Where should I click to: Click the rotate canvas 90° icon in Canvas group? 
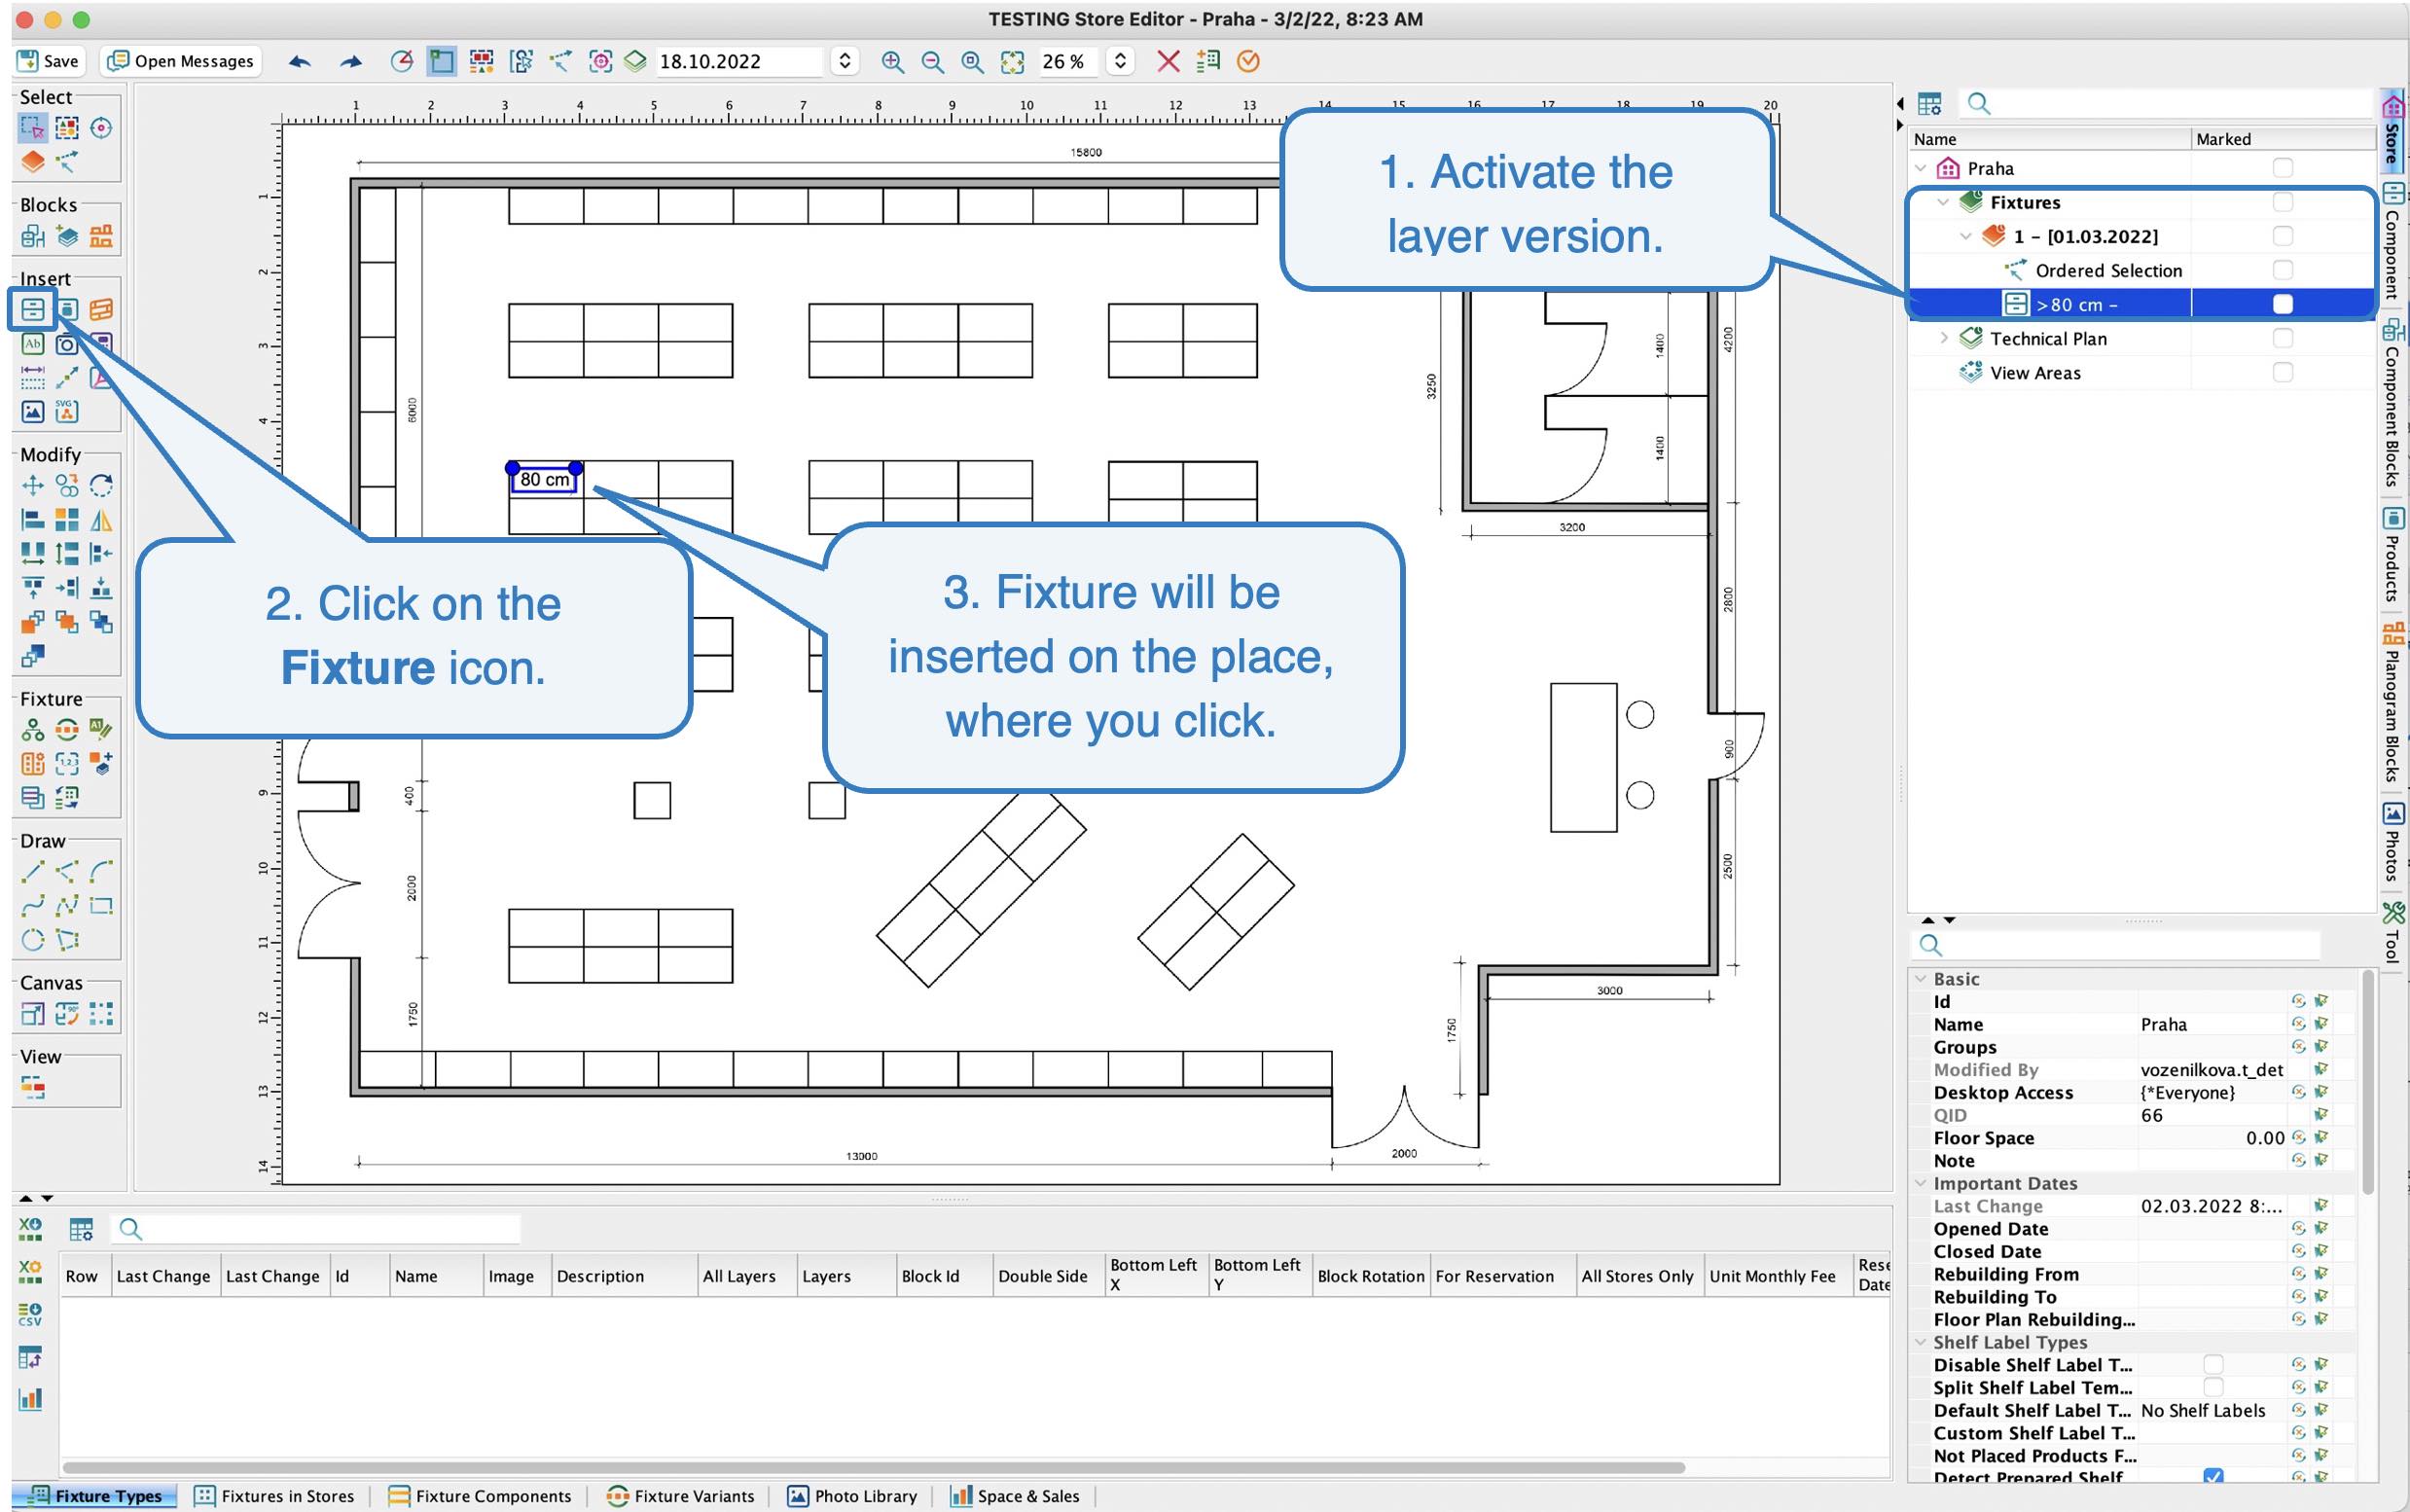coord(67,1014)
